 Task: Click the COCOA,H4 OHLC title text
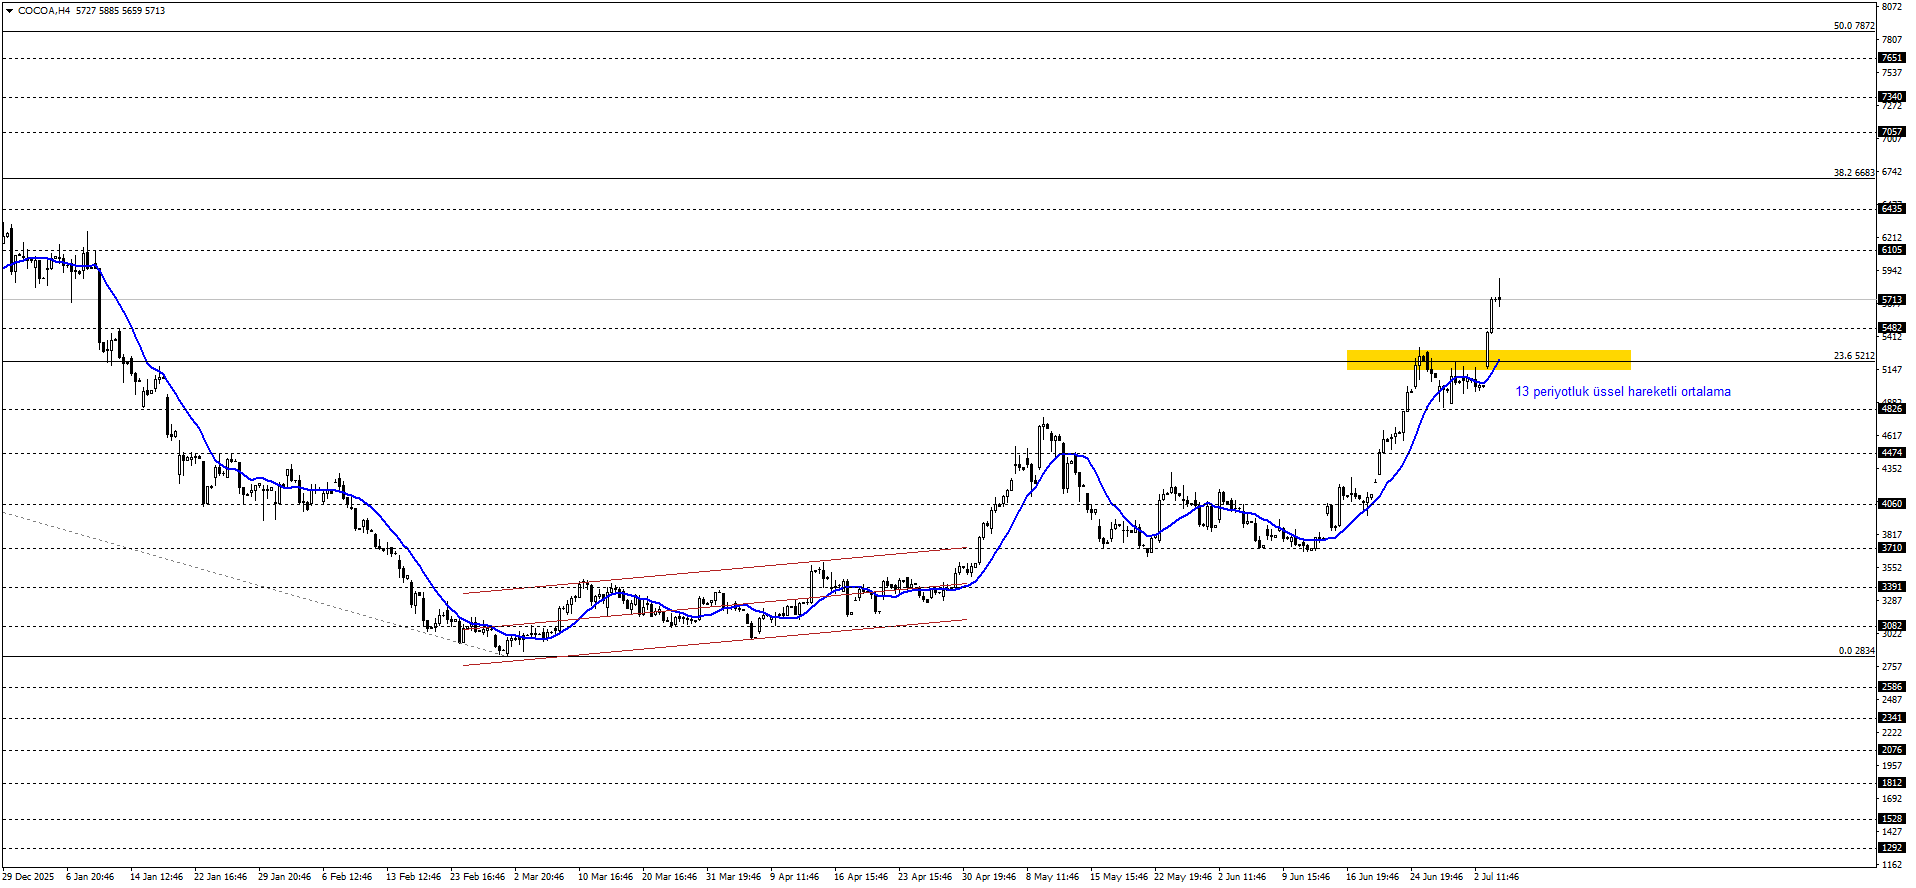tap(92, 11)
